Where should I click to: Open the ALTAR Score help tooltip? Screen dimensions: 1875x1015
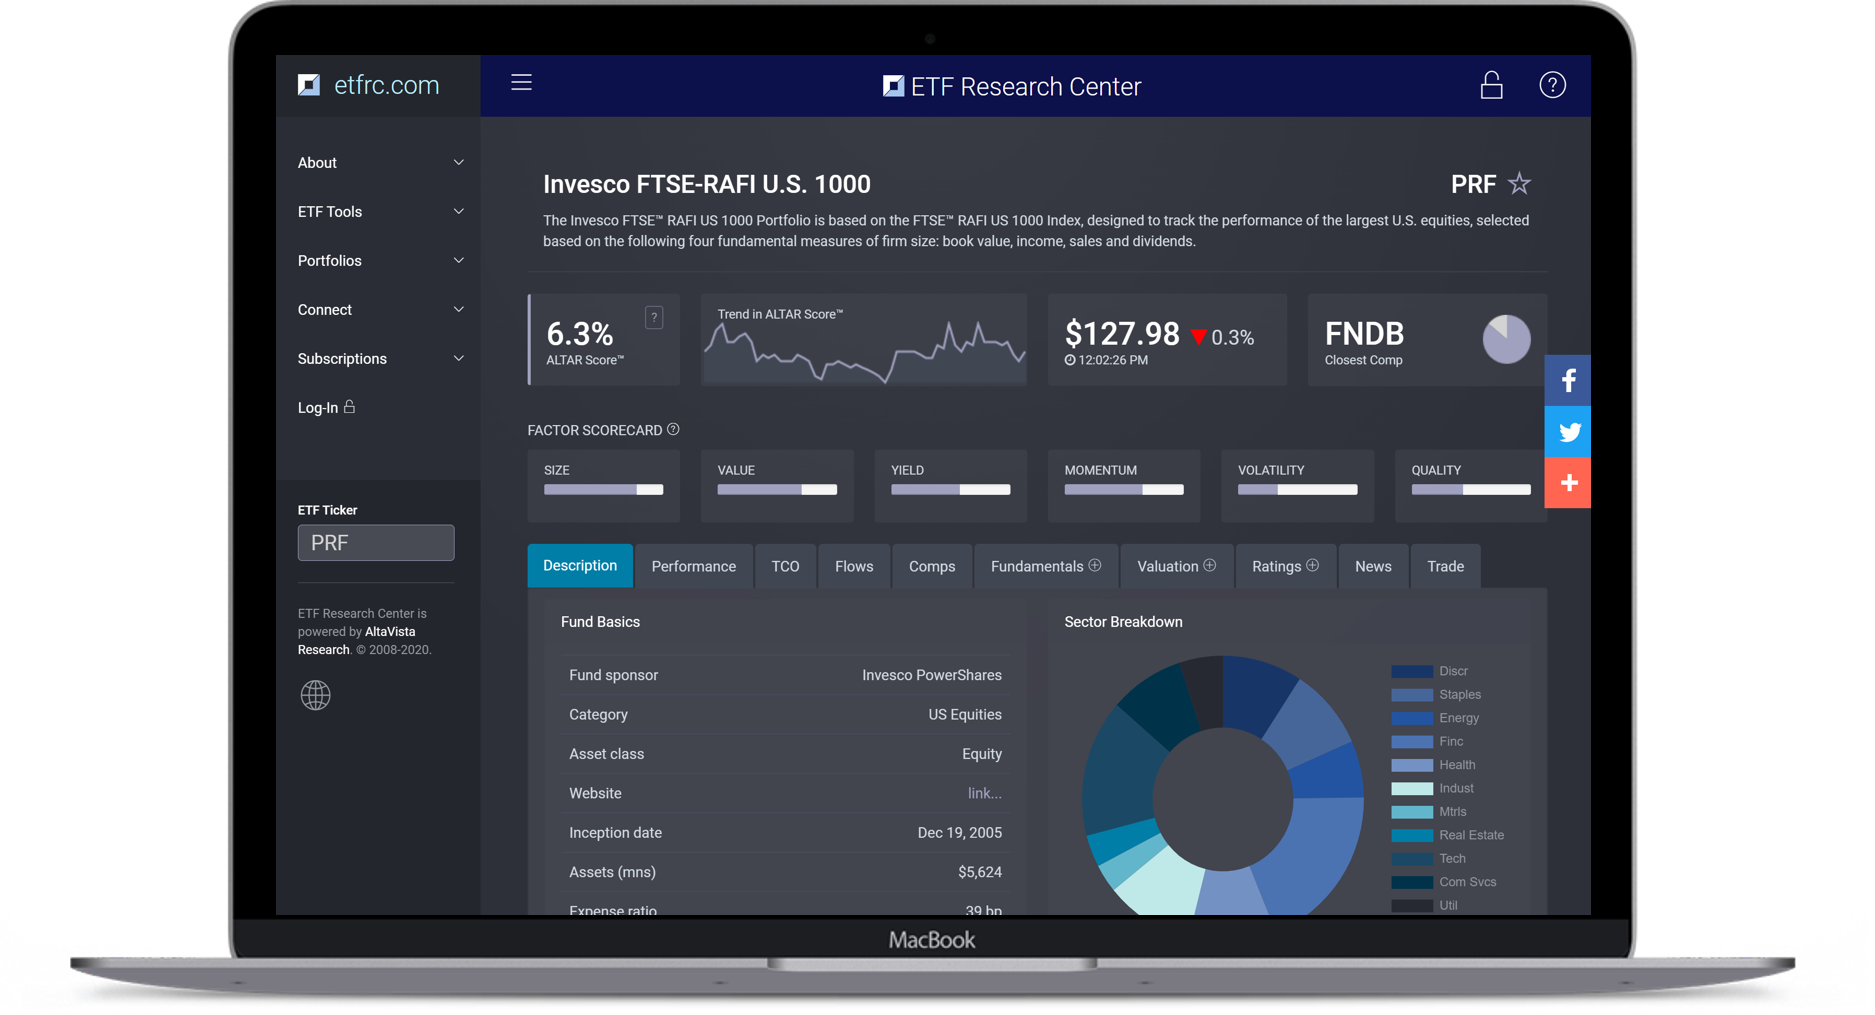pyautogui.click(x=654, y=318)
